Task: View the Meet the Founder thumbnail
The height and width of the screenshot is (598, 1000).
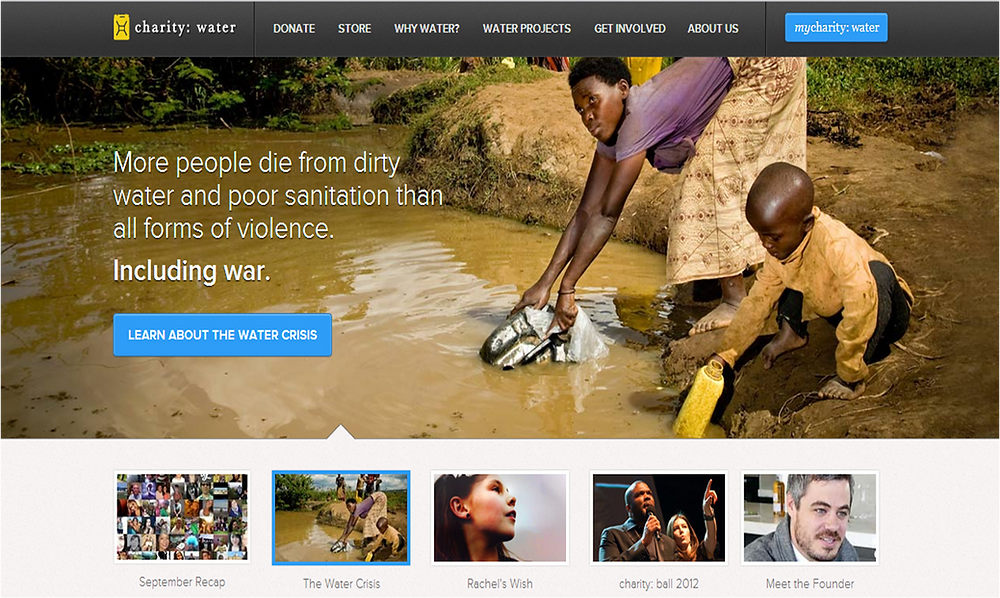Action: pos(810,518)
